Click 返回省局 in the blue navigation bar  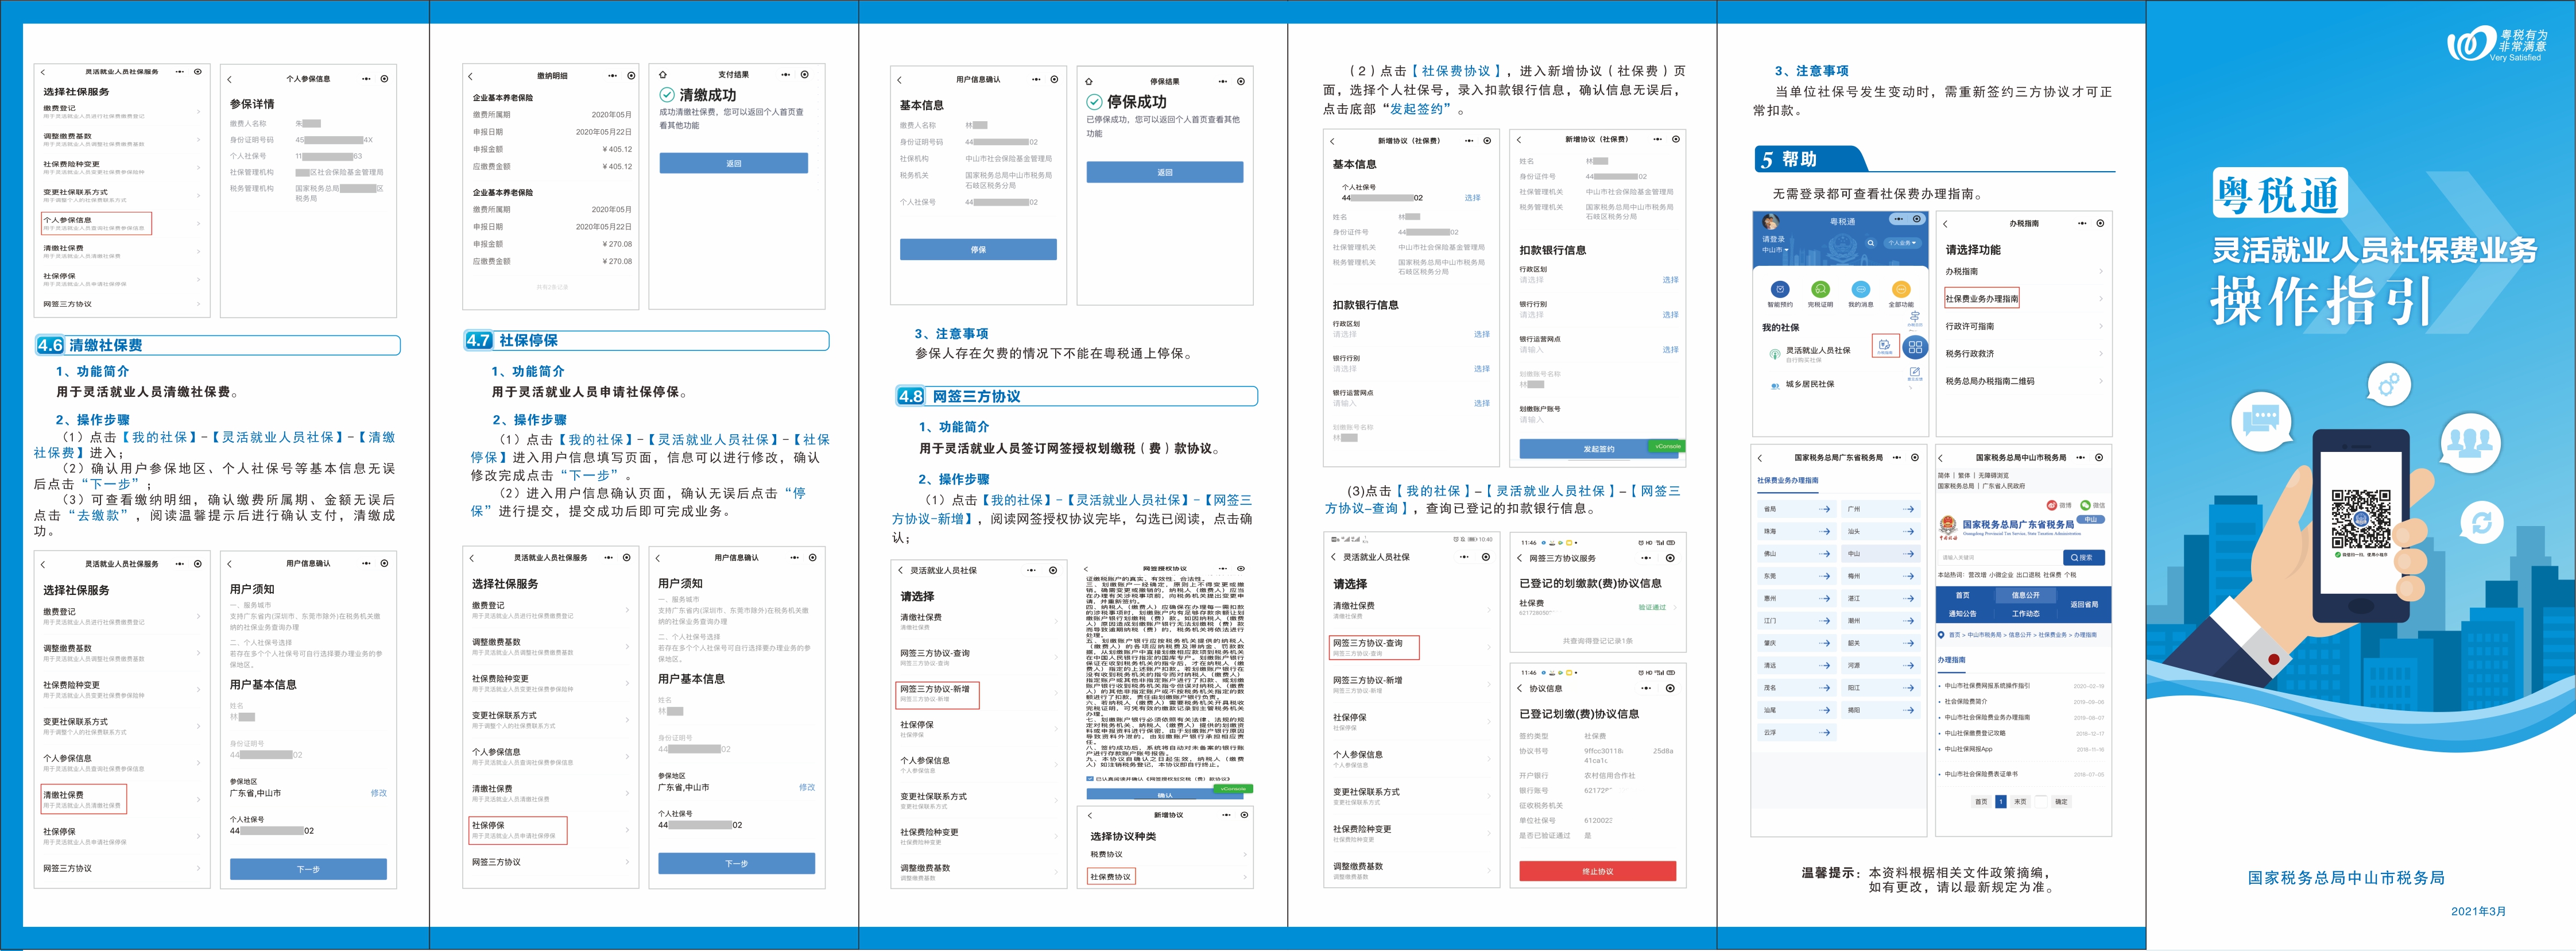[2085, 605]
